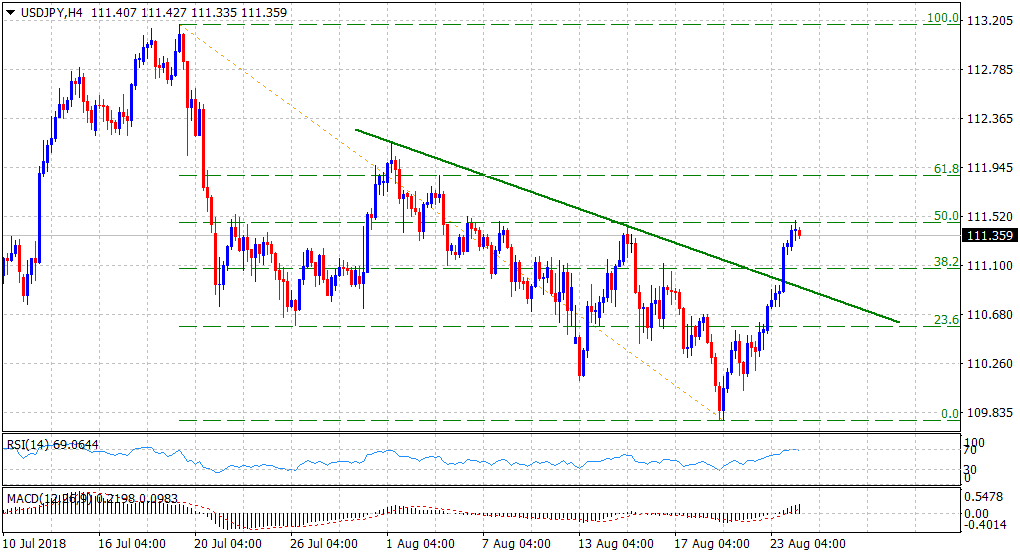
Task: Click the current price tag 111.359
Action: click(x=989, y=236)
